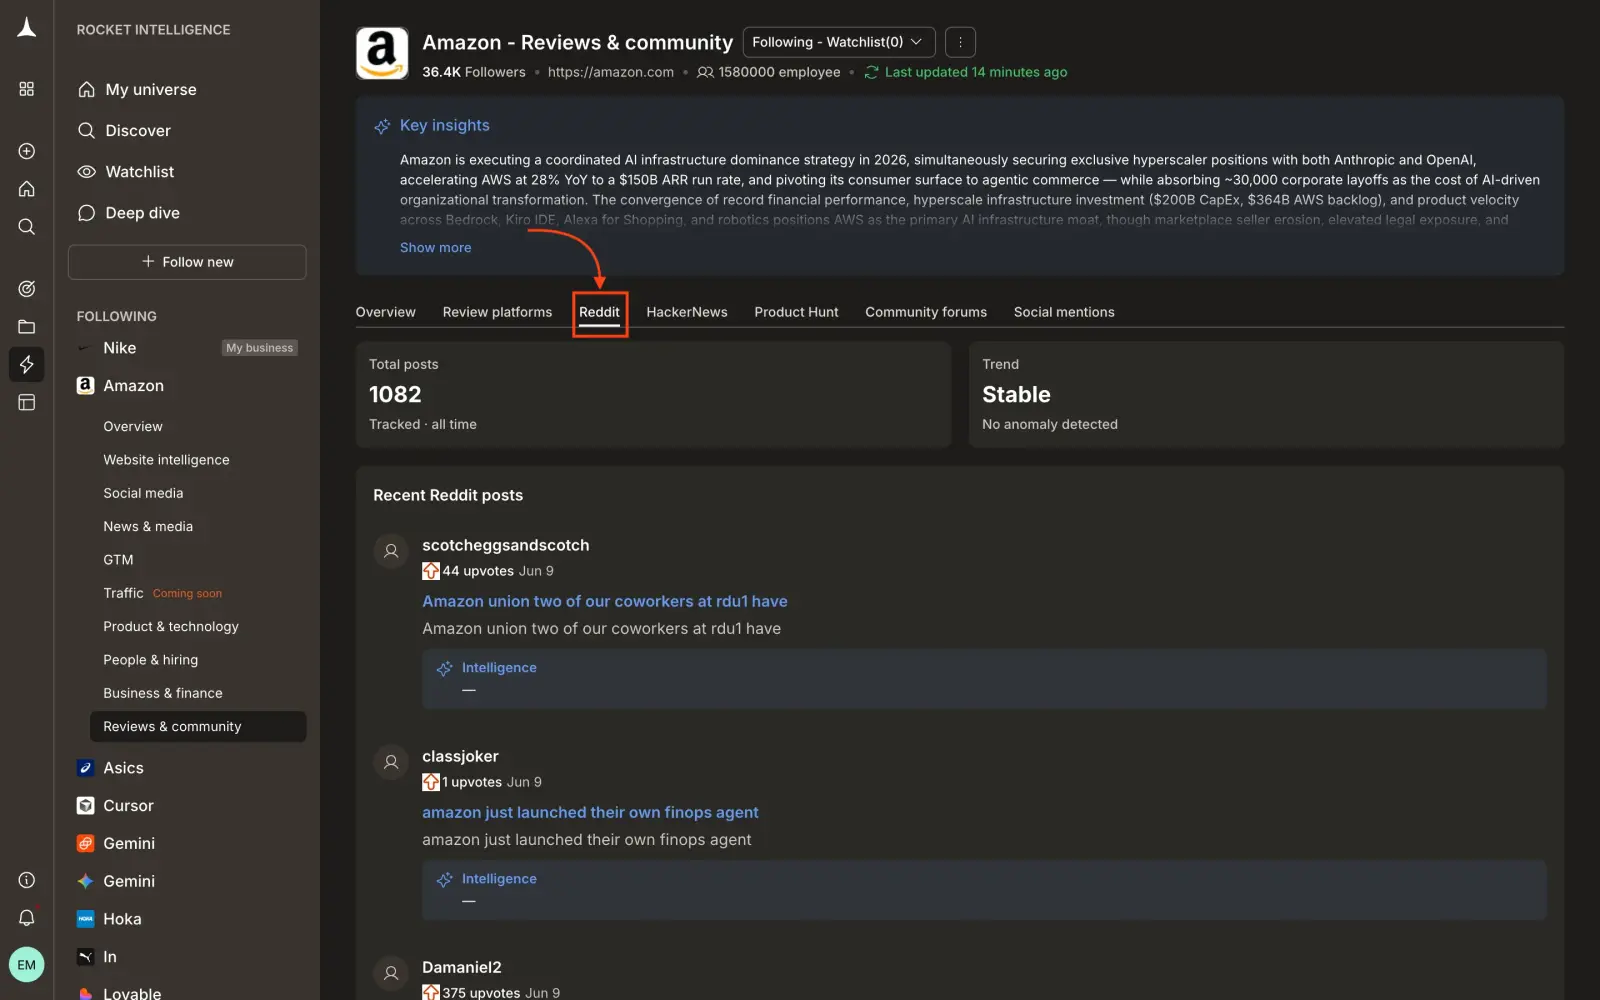1600x1000 pixels.
Task: Click upvote icon next to 44 upvotes
Action: 431,571
